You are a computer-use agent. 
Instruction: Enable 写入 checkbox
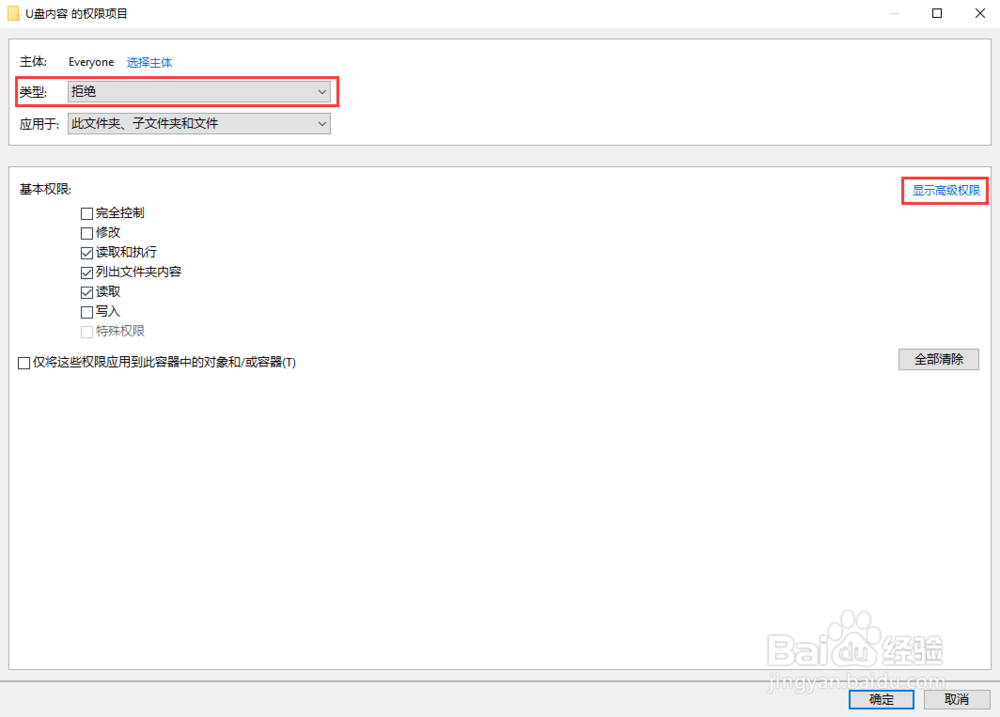(x=87, y=312)
